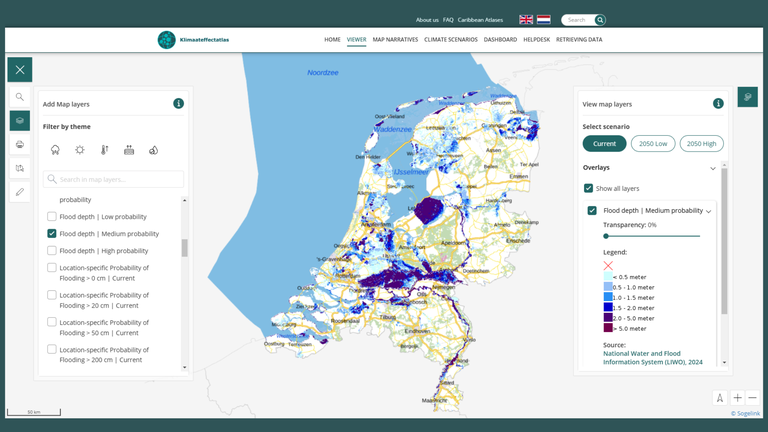This screenshot has width=768, height=432.
Task: Adjust the layer transparency slider
Action: point(607,236)
